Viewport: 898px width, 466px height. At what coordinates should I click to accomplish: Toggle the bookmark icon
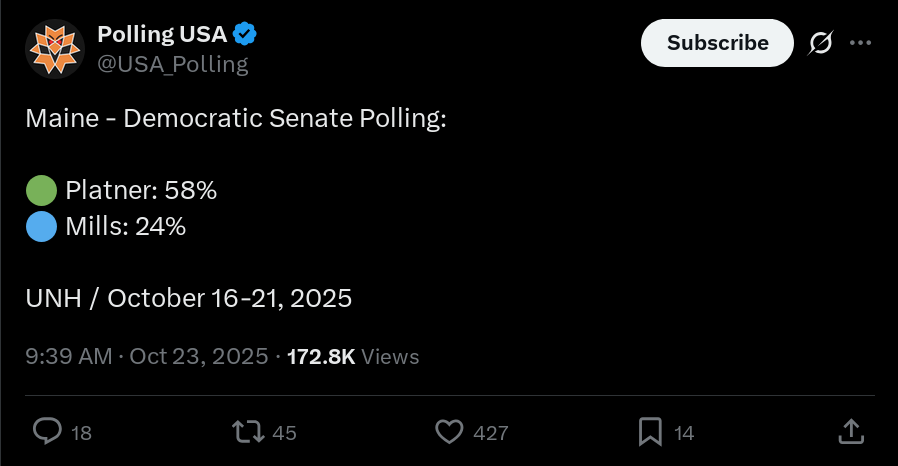tap(650, 431)
